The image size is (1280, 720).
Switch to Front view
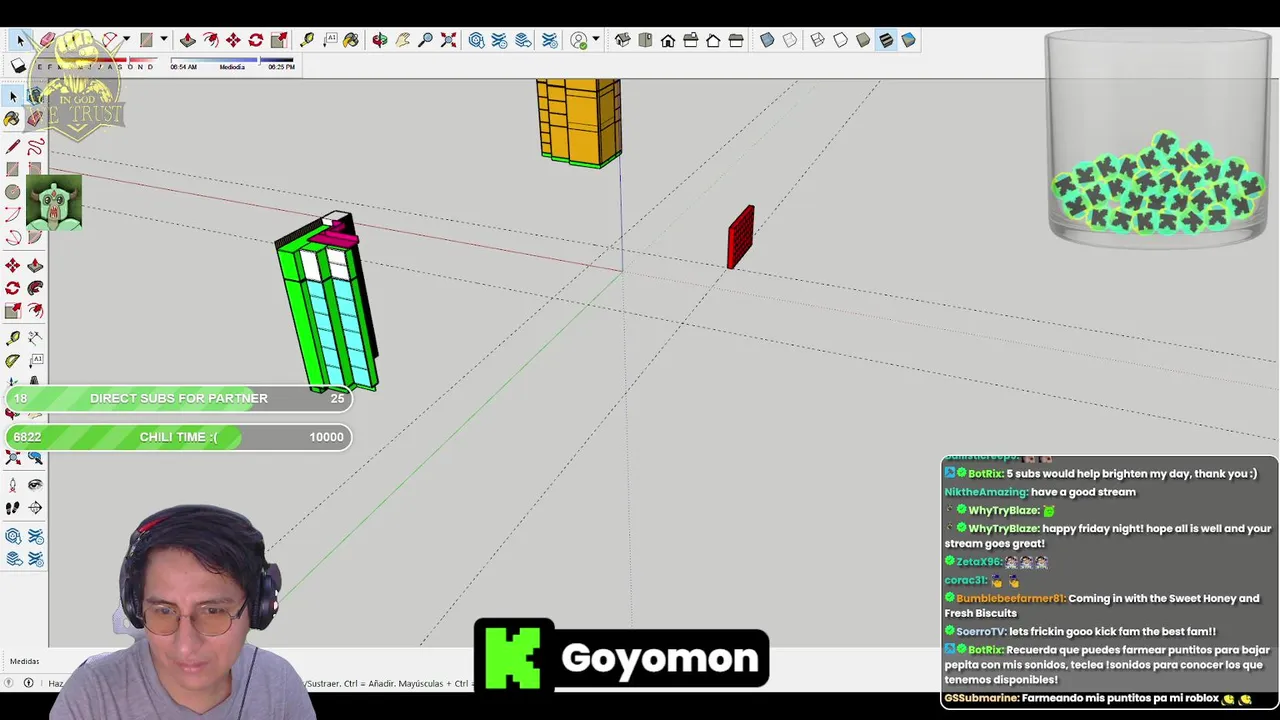pyautogui.click(x=668, y=40)
